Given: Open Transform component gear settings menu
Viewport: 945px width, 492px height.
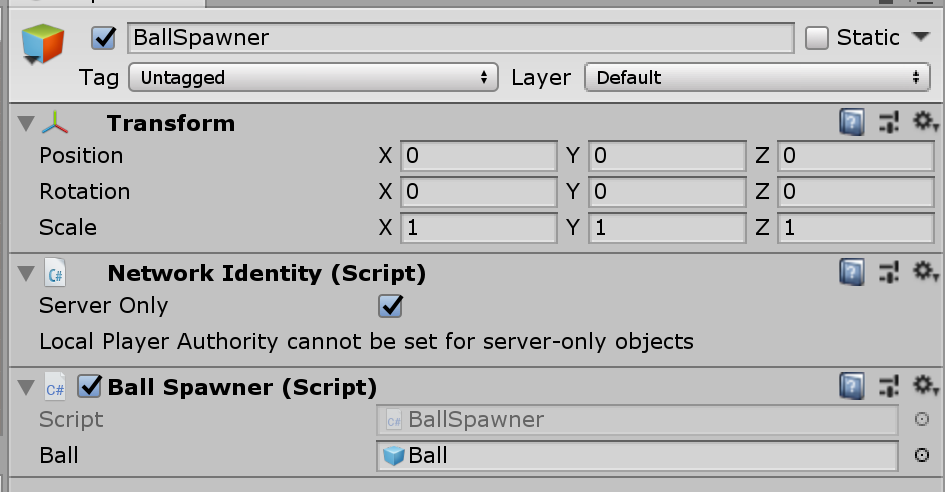Looking at the screenshot, I should pyautogui.click(x=924, y=123).
